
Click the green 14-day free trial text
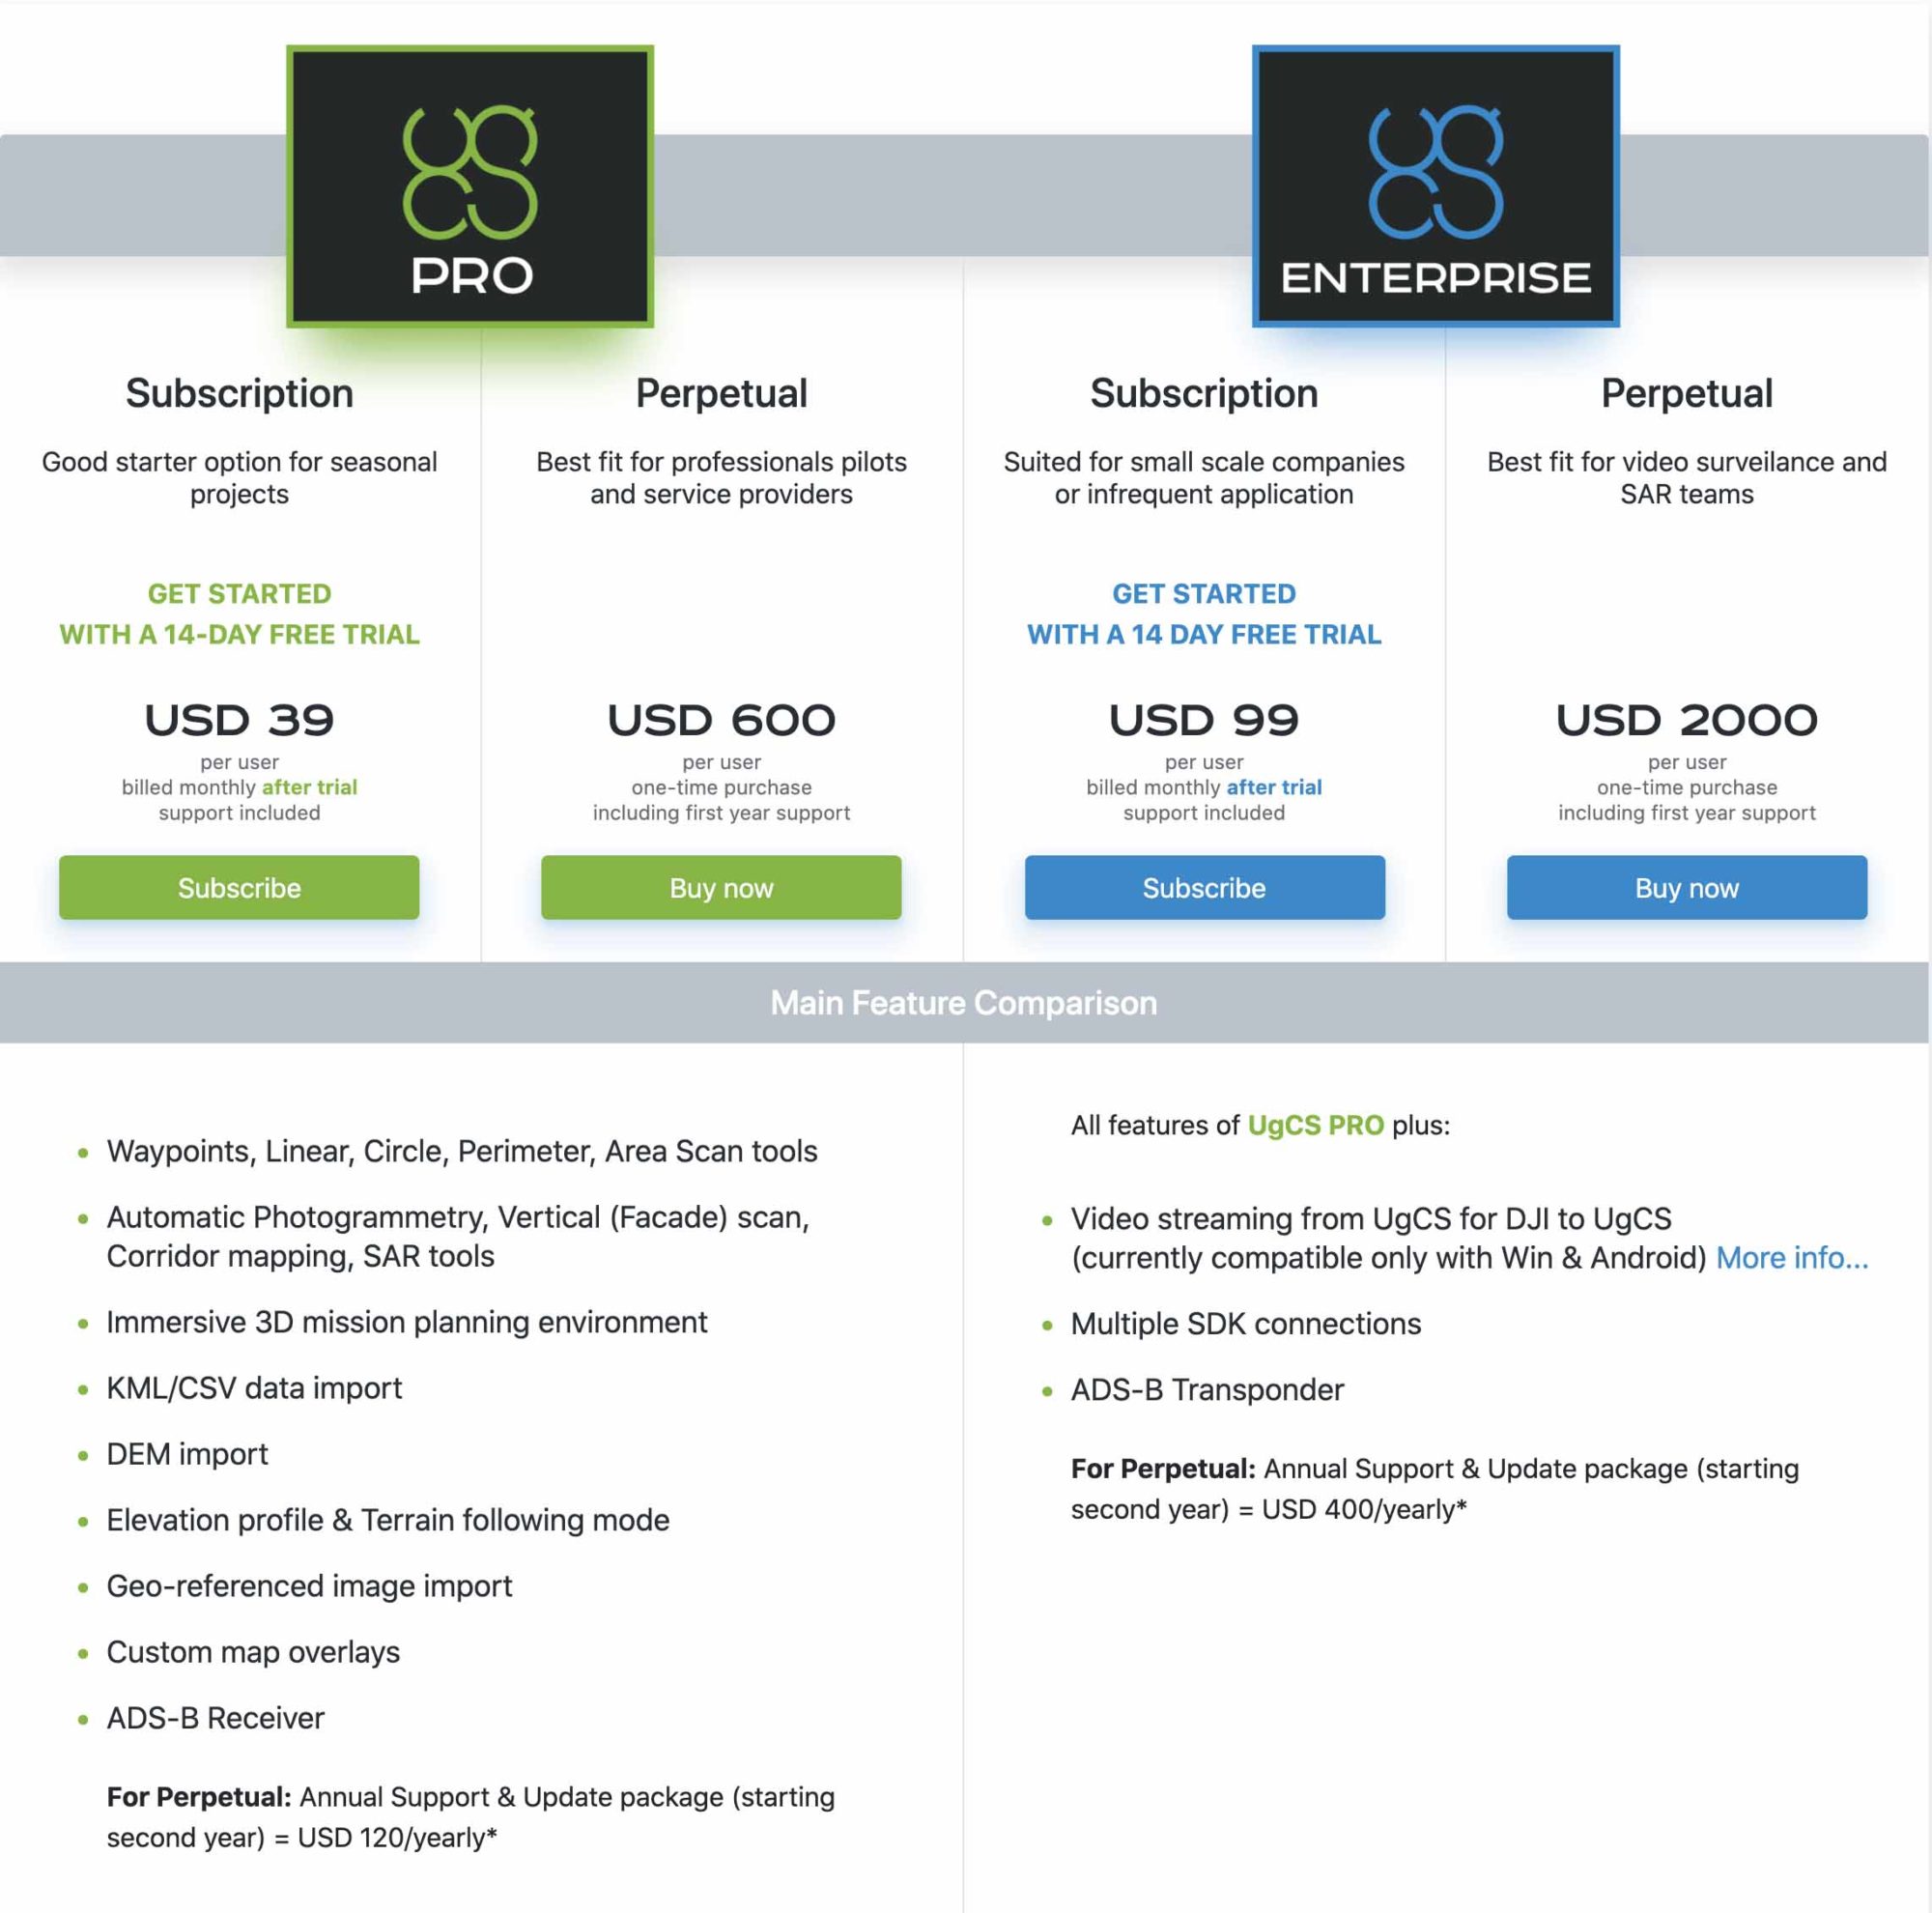[239, 614]
